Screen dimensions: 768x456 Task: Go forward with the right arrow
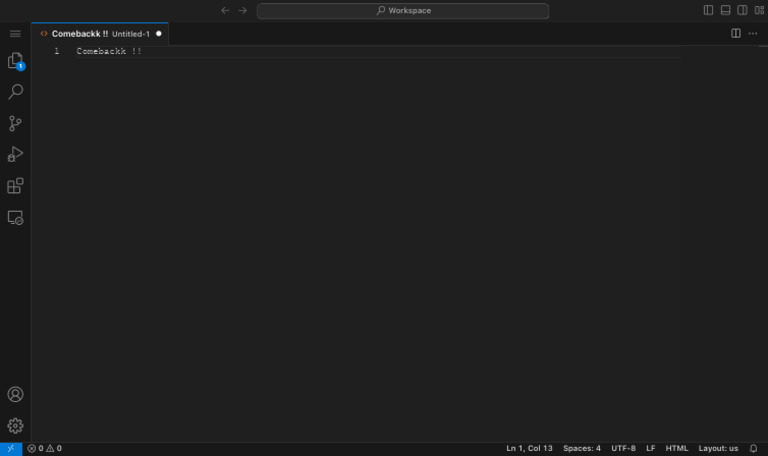pos(242,10)
